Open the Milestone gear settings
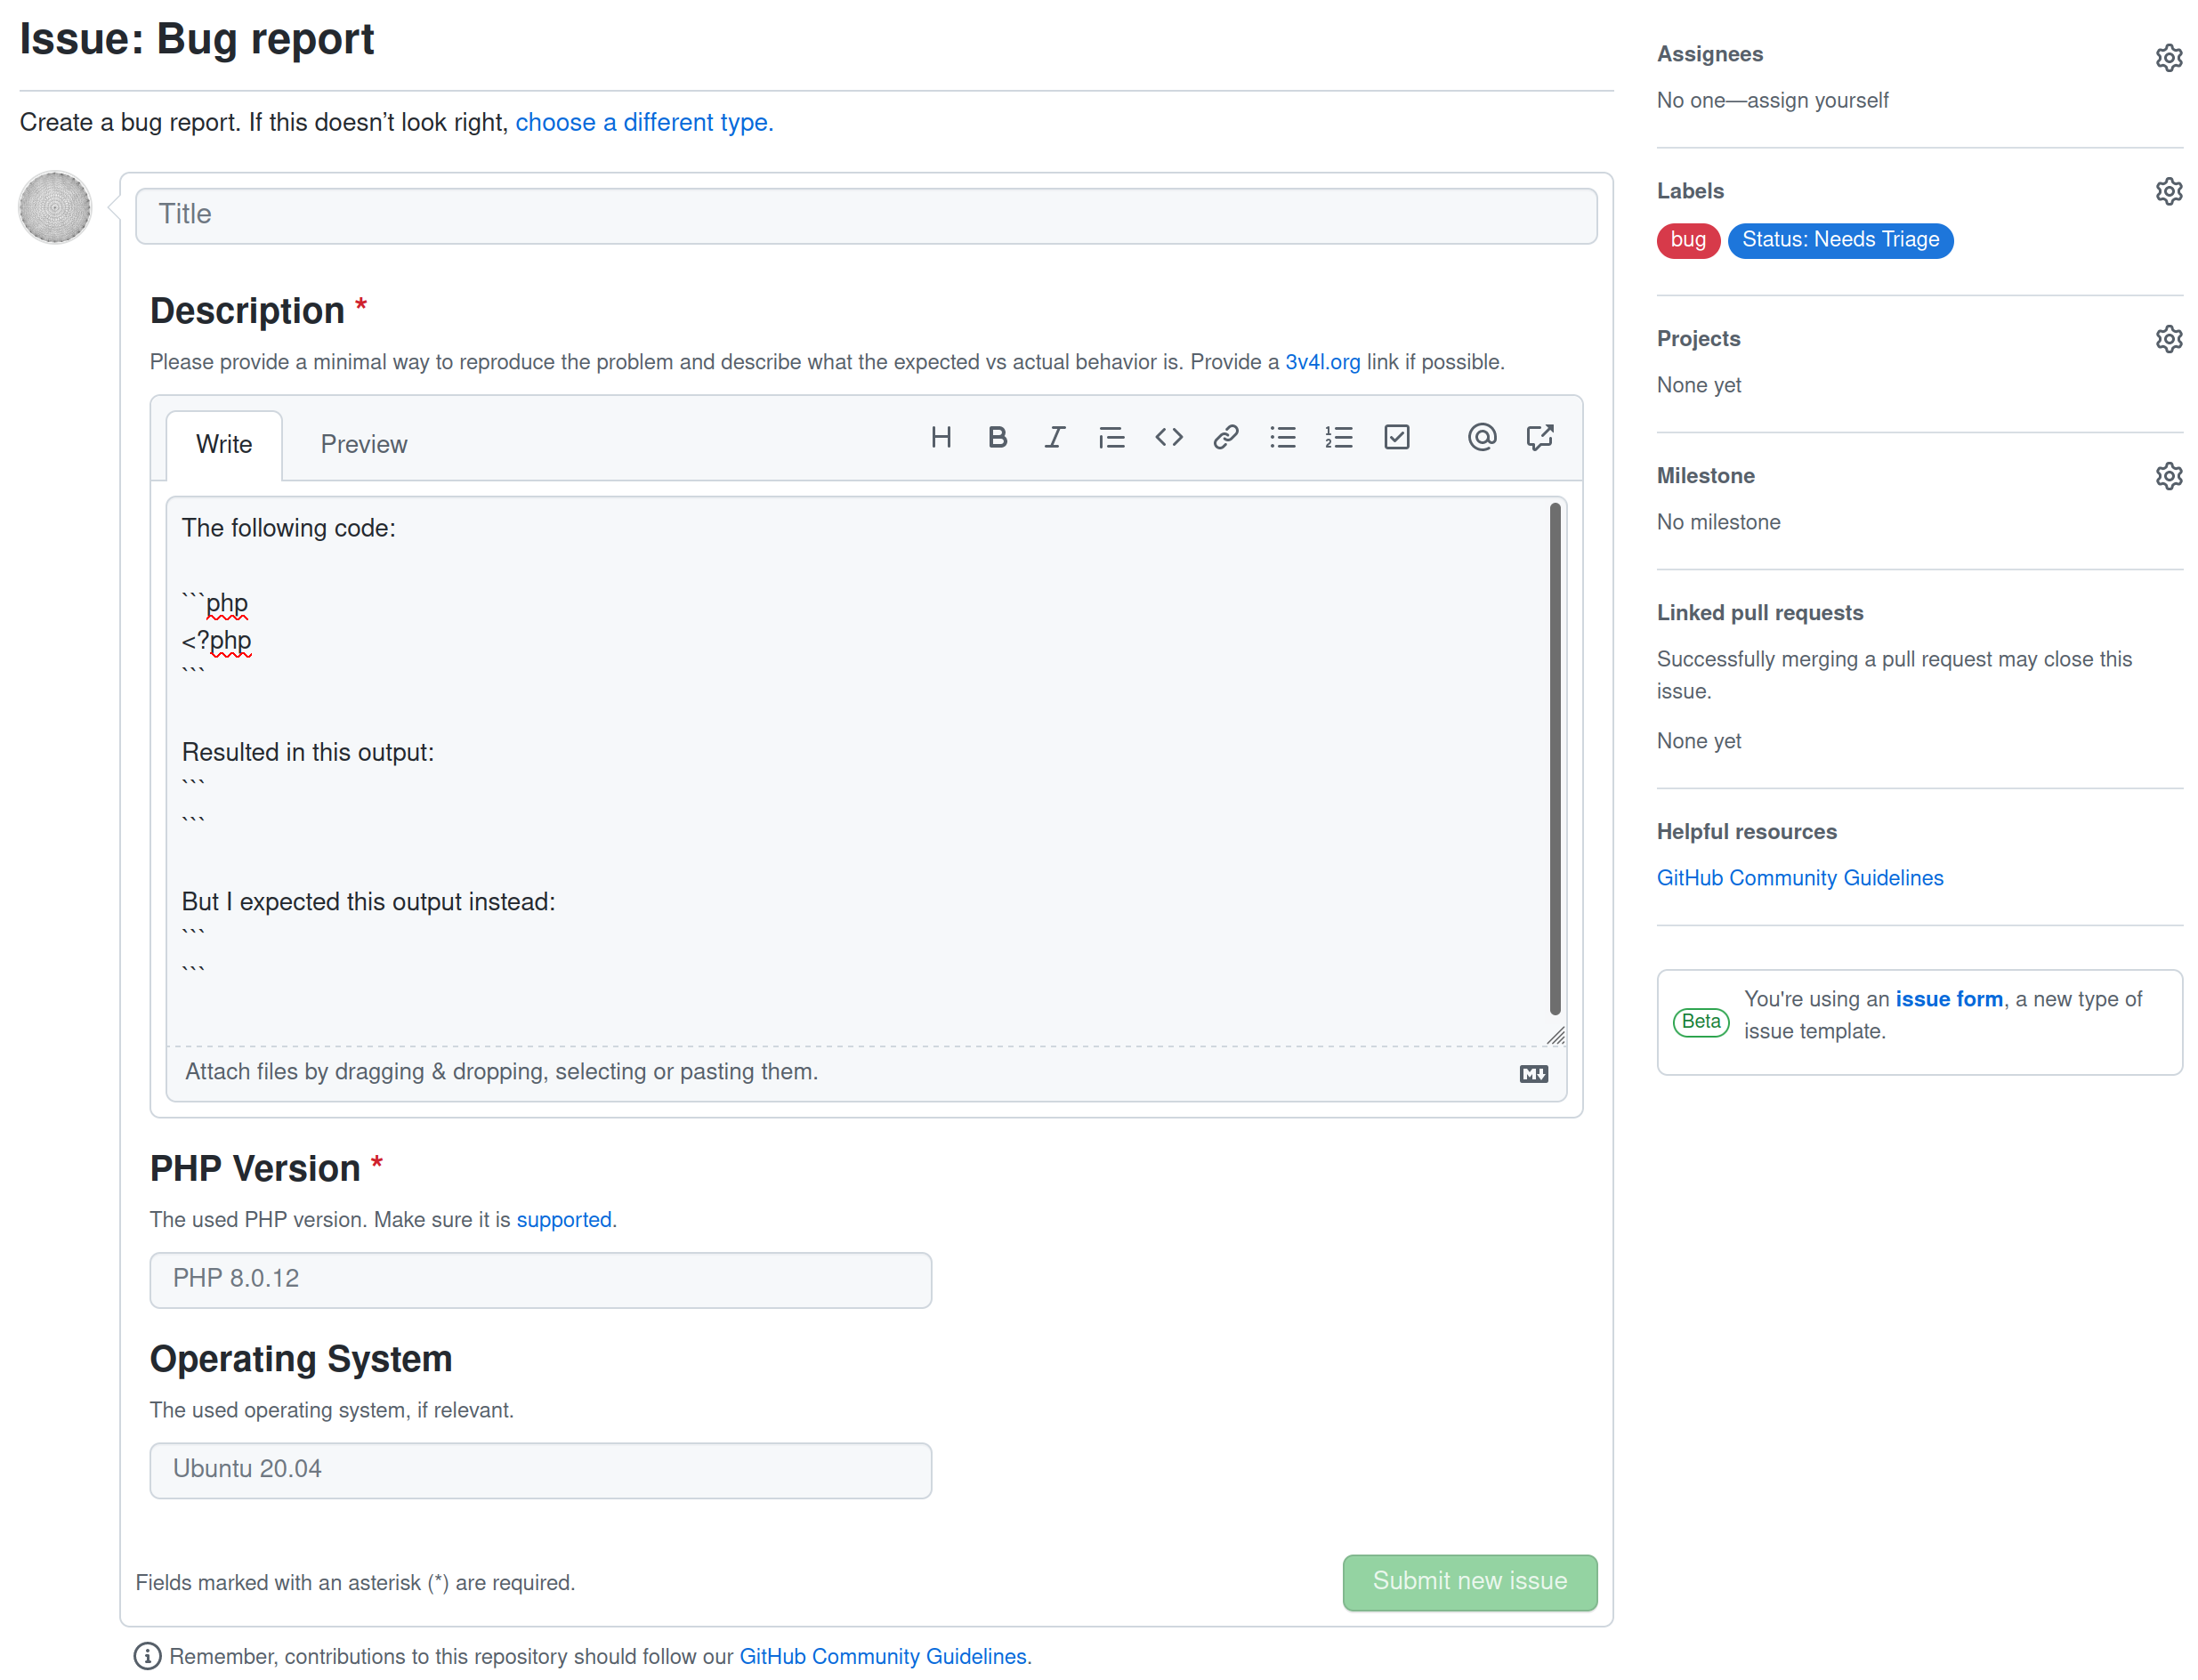2198x1680 pixels. (x=2167, y=476)
